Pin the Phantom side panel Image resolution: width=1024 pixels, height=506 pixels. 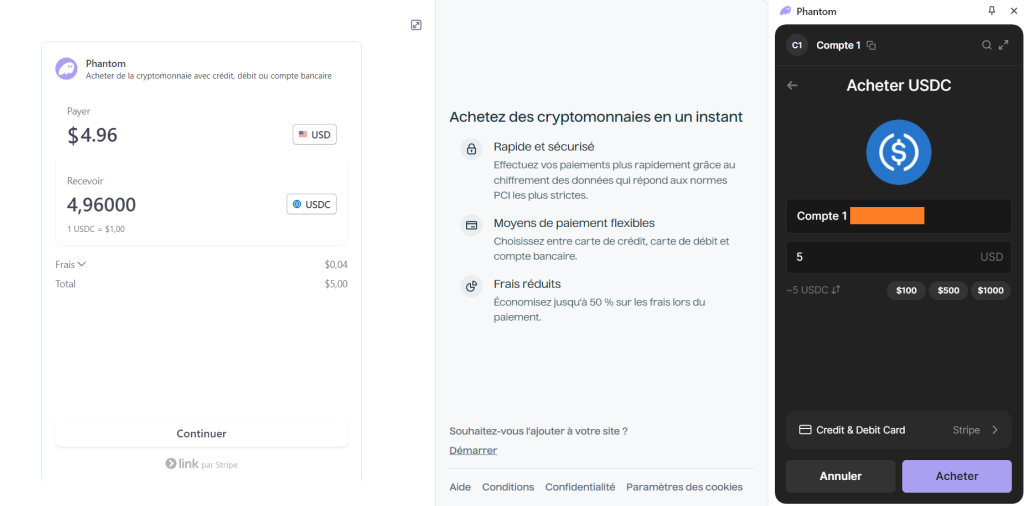[x=992, y=11]
